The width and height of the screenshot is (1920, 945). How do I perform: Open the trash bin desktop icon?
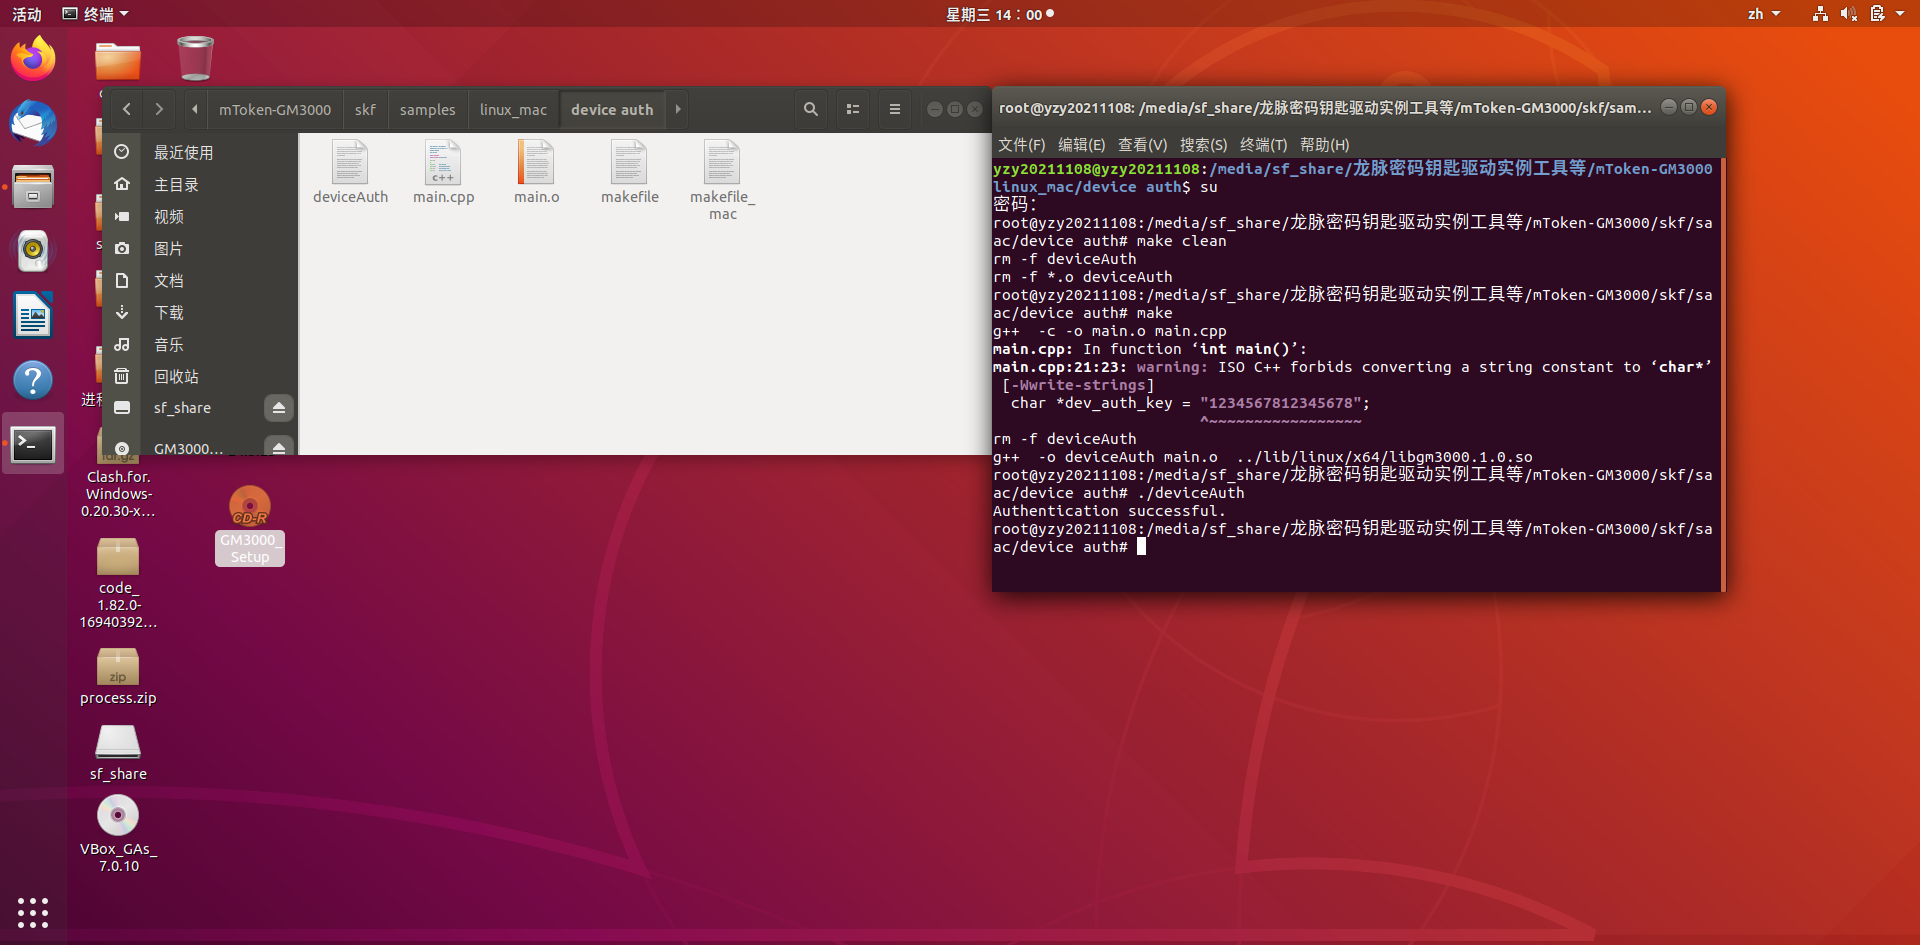(195, 58)
